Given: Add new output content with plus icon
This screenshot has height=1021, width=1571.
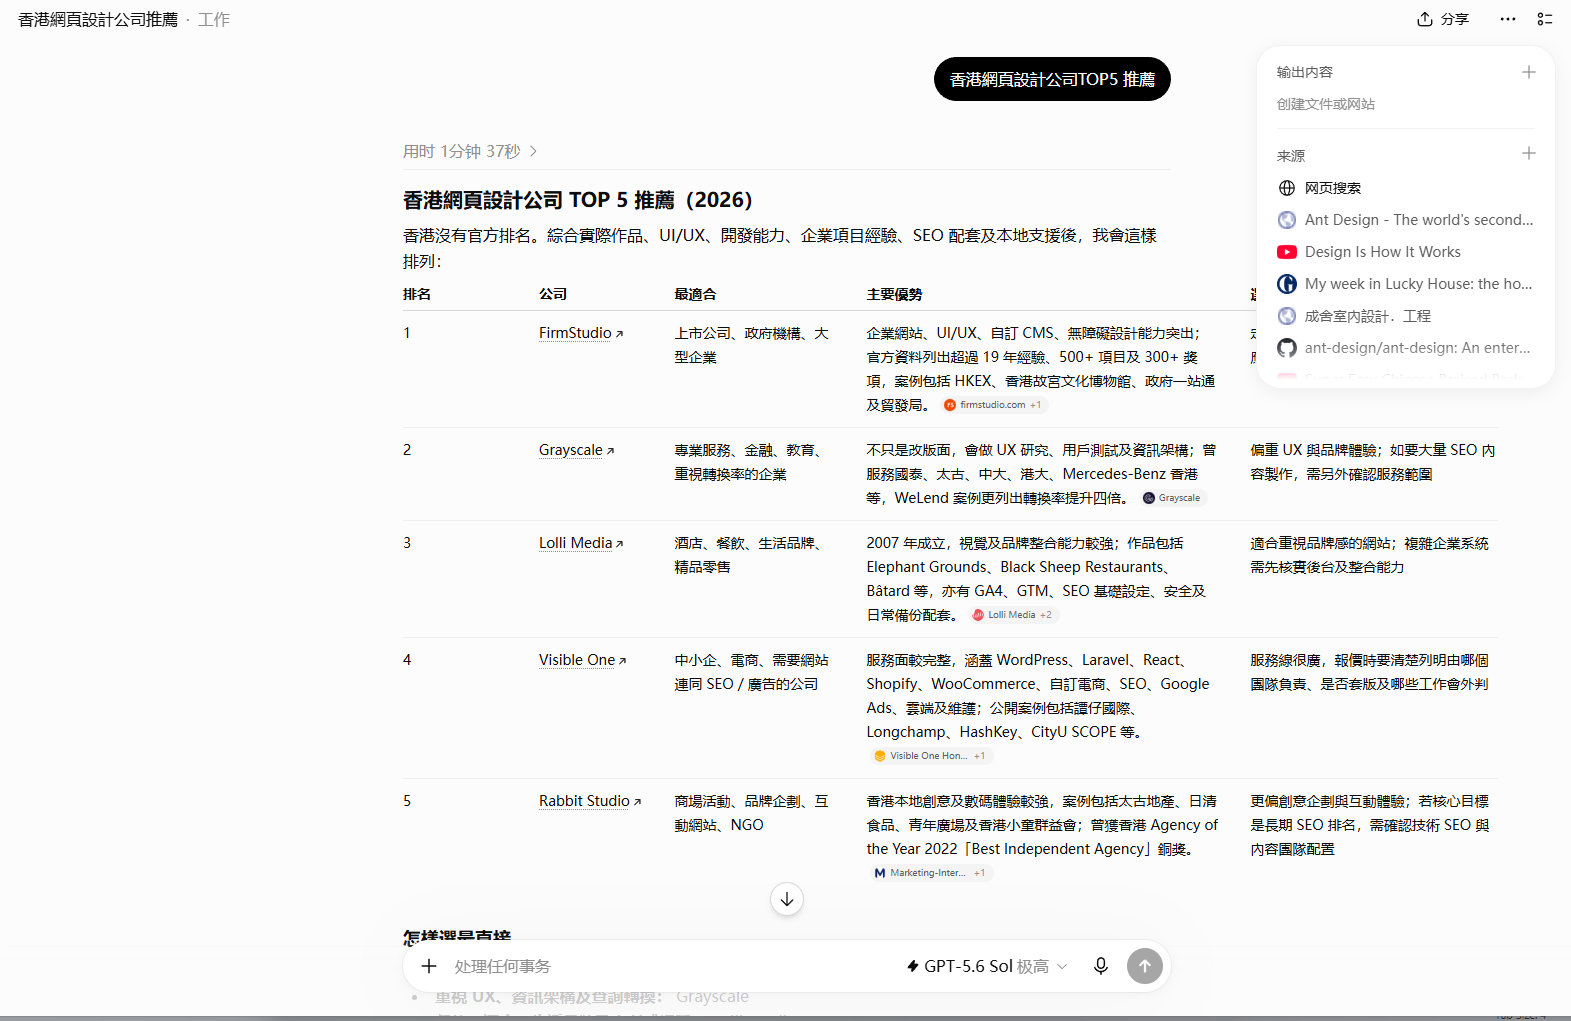Looking at the screenshot, I should [x=1528, y=72].
